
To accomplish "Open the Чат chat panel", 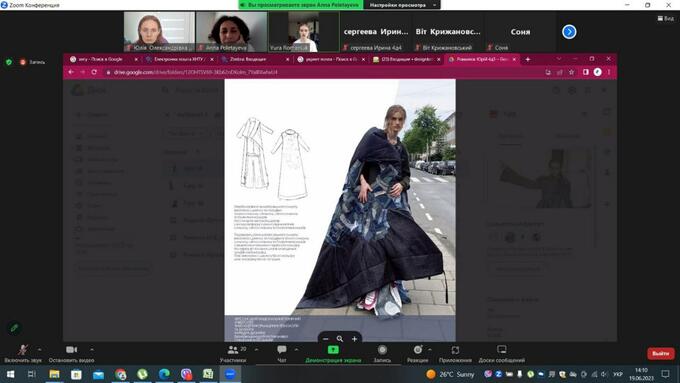I will [282, 354].
